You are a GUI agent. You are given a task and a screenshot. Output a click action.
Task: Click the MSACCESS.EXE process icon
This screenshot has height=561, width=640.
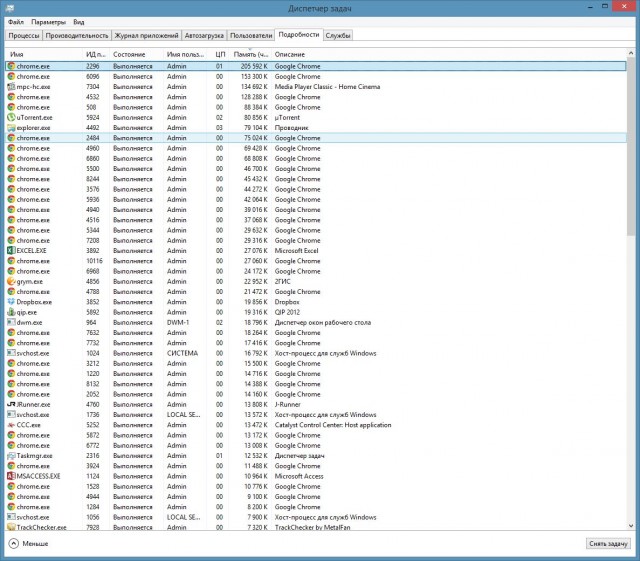click(x=11, y=476)
